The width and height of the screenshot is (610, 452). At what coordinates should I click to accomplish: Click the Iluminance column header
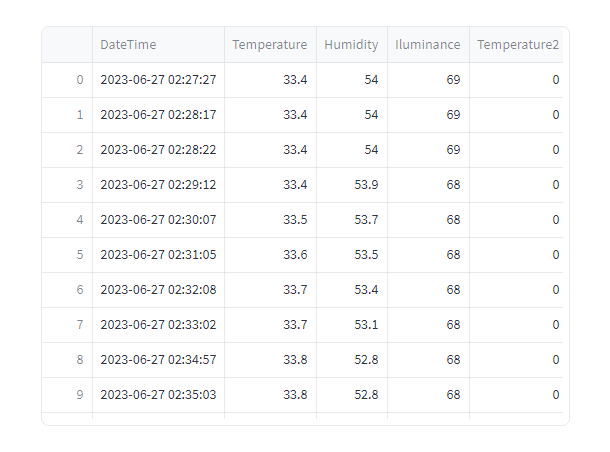(428, 45)
